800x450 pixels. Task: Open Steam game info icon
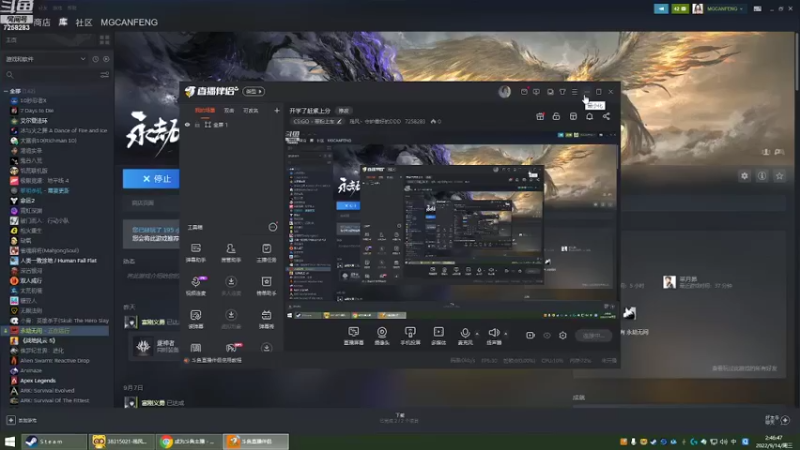point(762,176)
